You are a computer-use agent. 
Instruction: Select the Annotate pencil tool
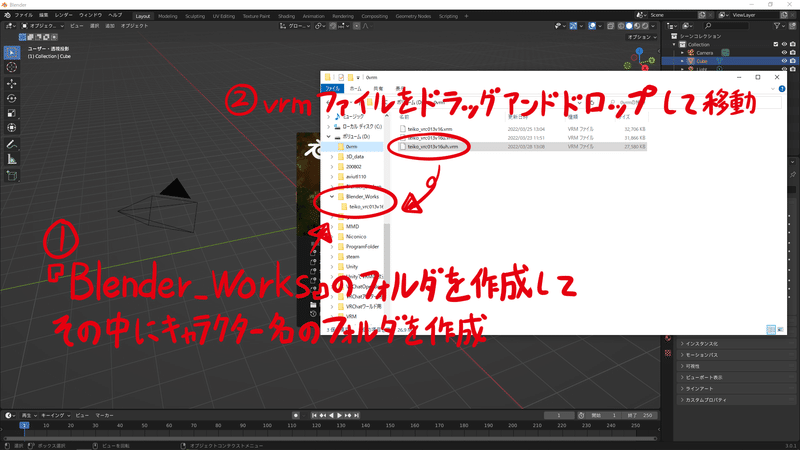[12, 144]
